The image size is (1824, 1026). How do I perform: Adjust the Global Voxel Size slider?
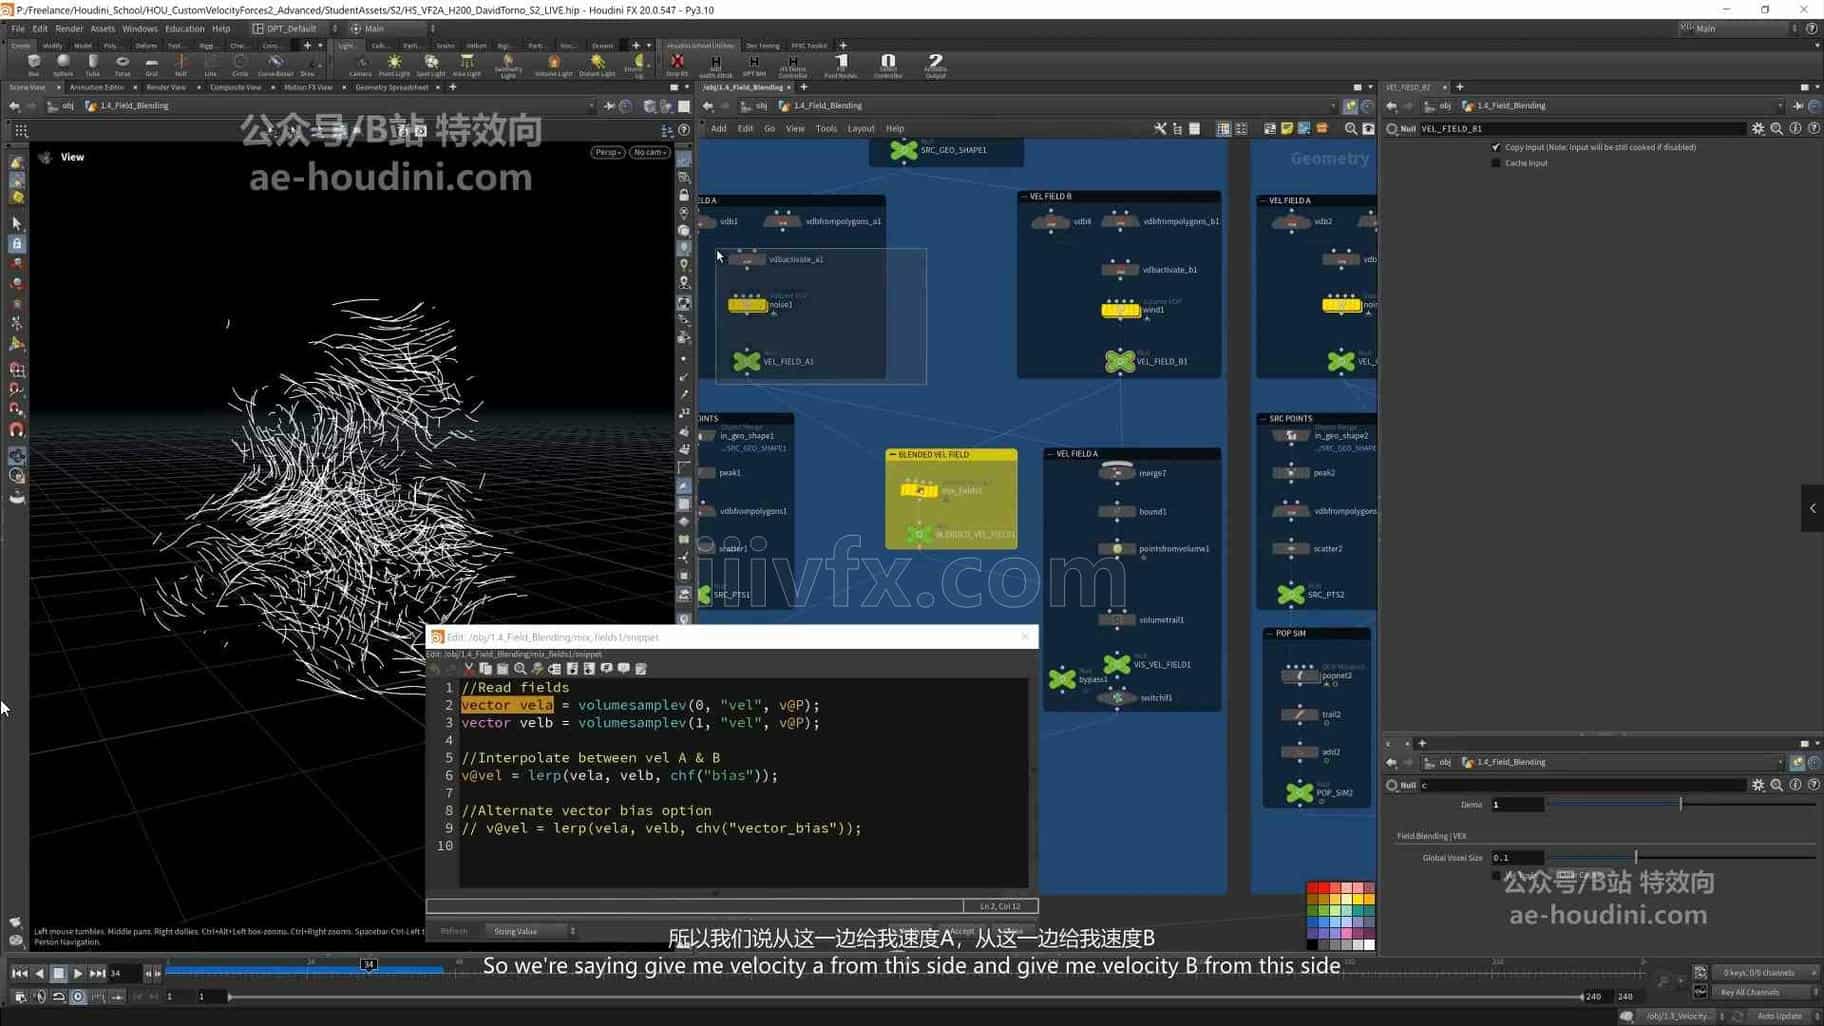pyautogui.click(x=1636, y=858)
